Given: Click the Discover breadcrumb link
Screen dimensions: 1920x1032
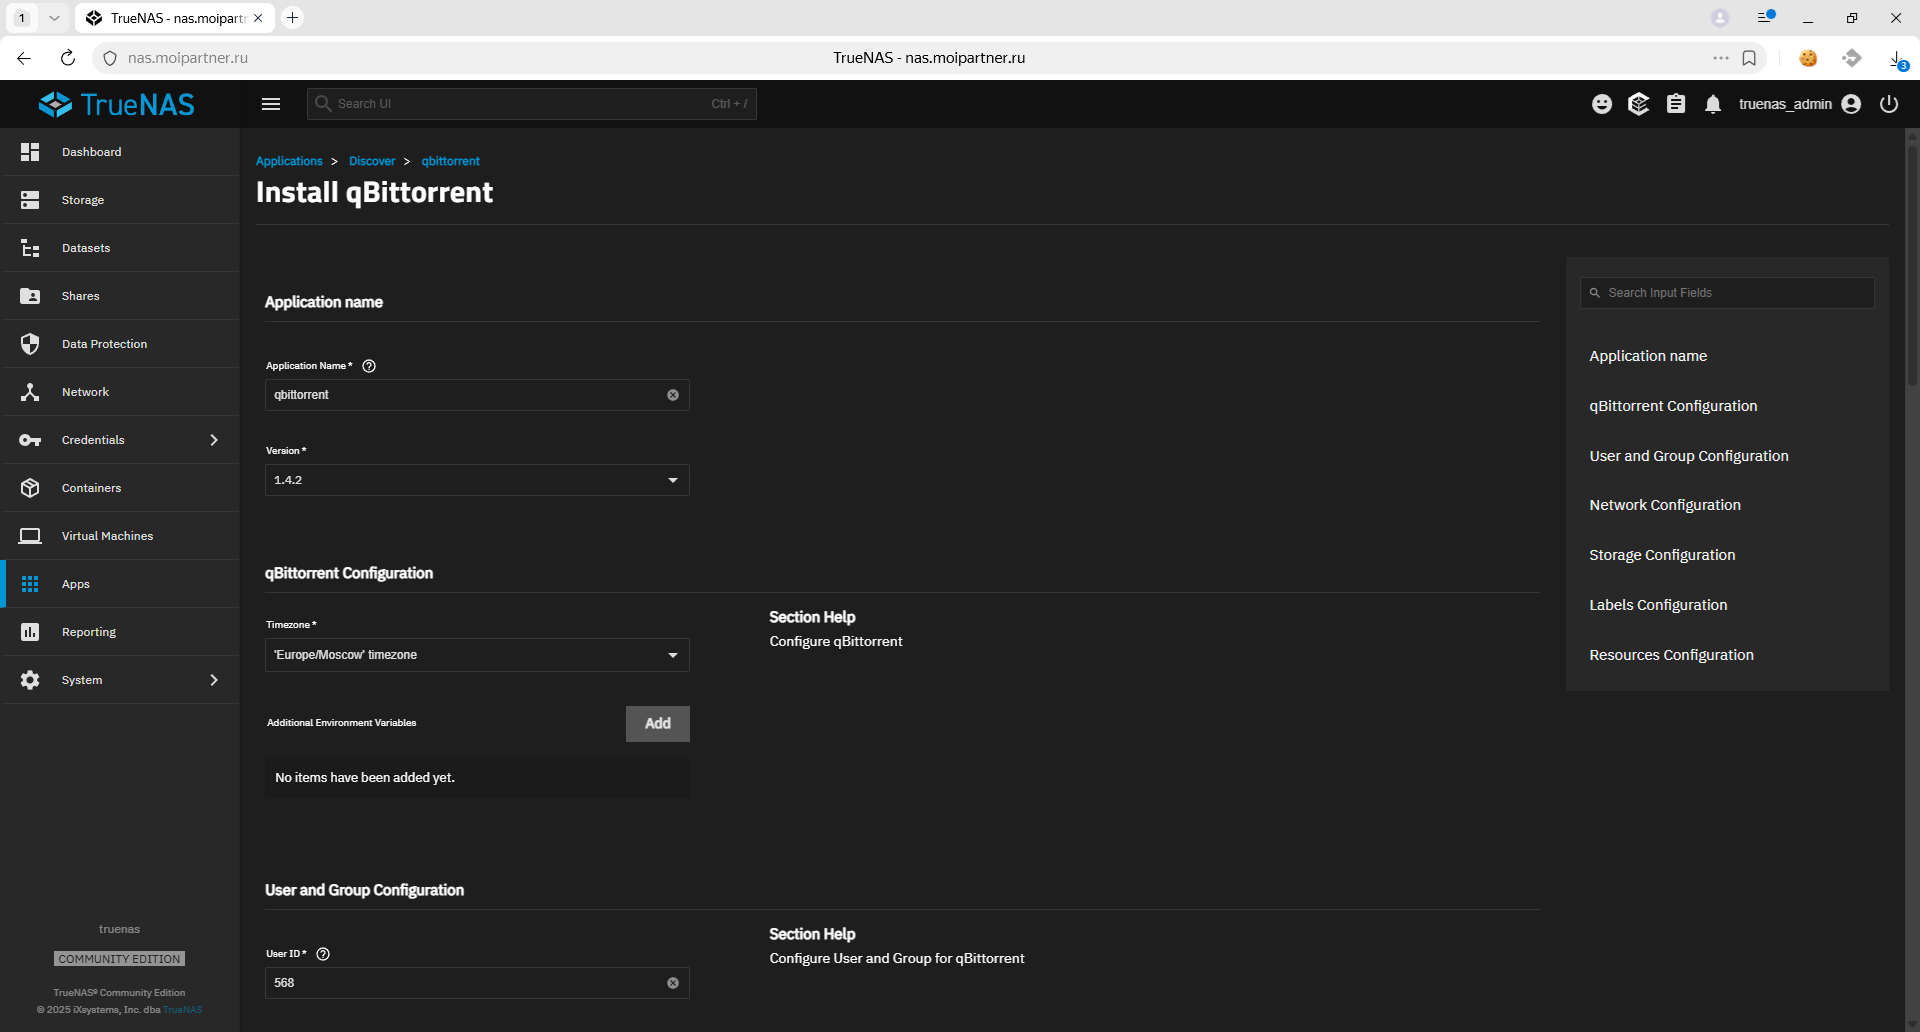Looking at the screenshot, I should 372,161.
